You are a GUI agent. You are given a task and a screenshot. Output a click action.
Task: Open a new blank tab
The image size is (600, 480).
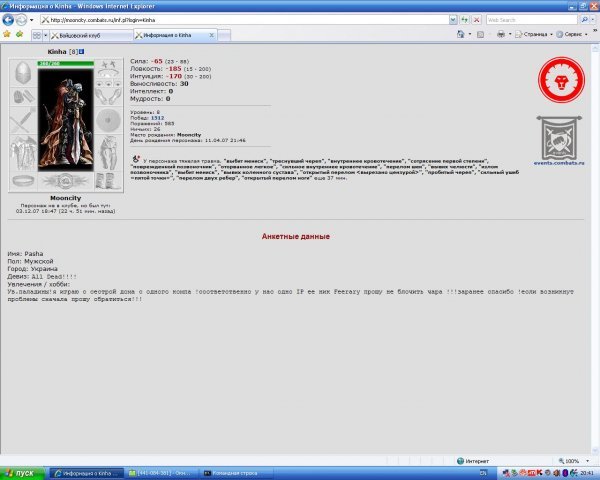coord(224,35)
